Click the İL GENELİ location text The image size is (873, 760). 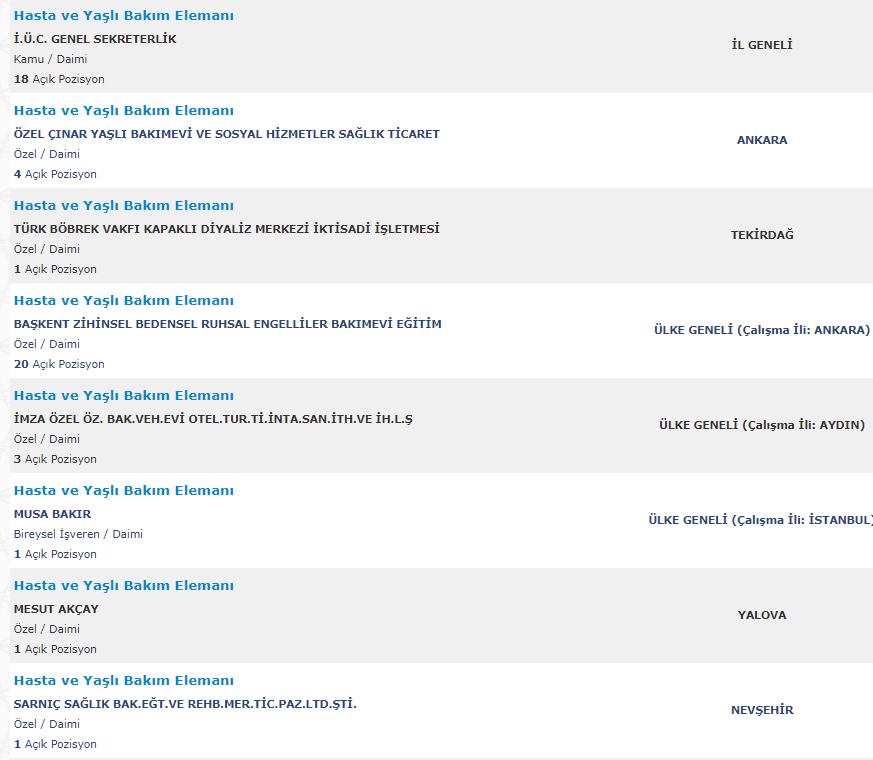click(x=762, y=45)
